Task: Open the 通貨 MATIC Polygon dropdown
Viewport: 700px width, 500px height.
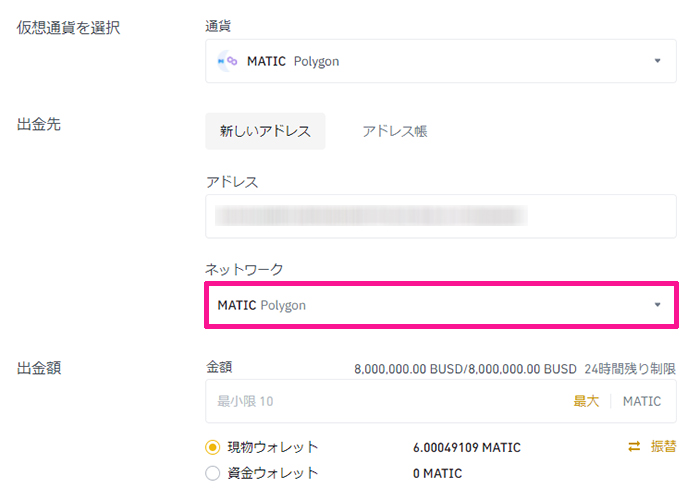Action: [441, 61]
